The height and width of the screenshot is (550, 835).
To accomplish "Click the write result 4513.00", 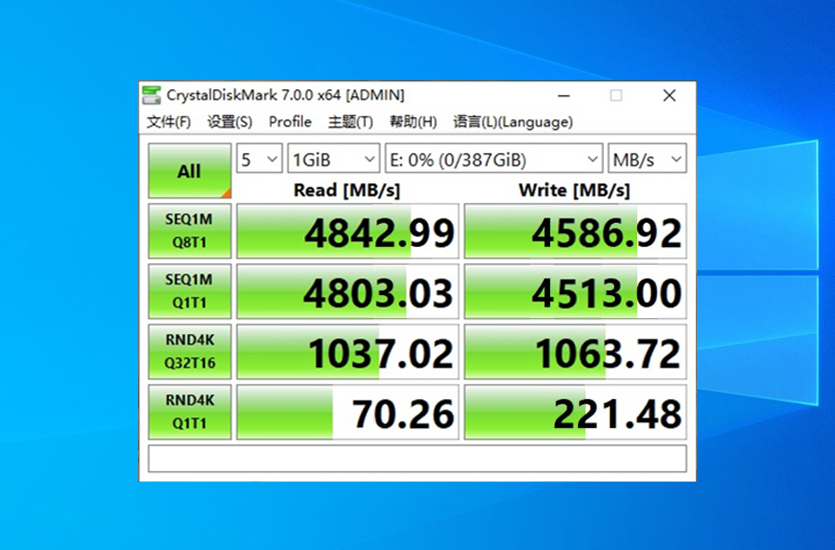I will pyautogui.click(x=575, y=291).
